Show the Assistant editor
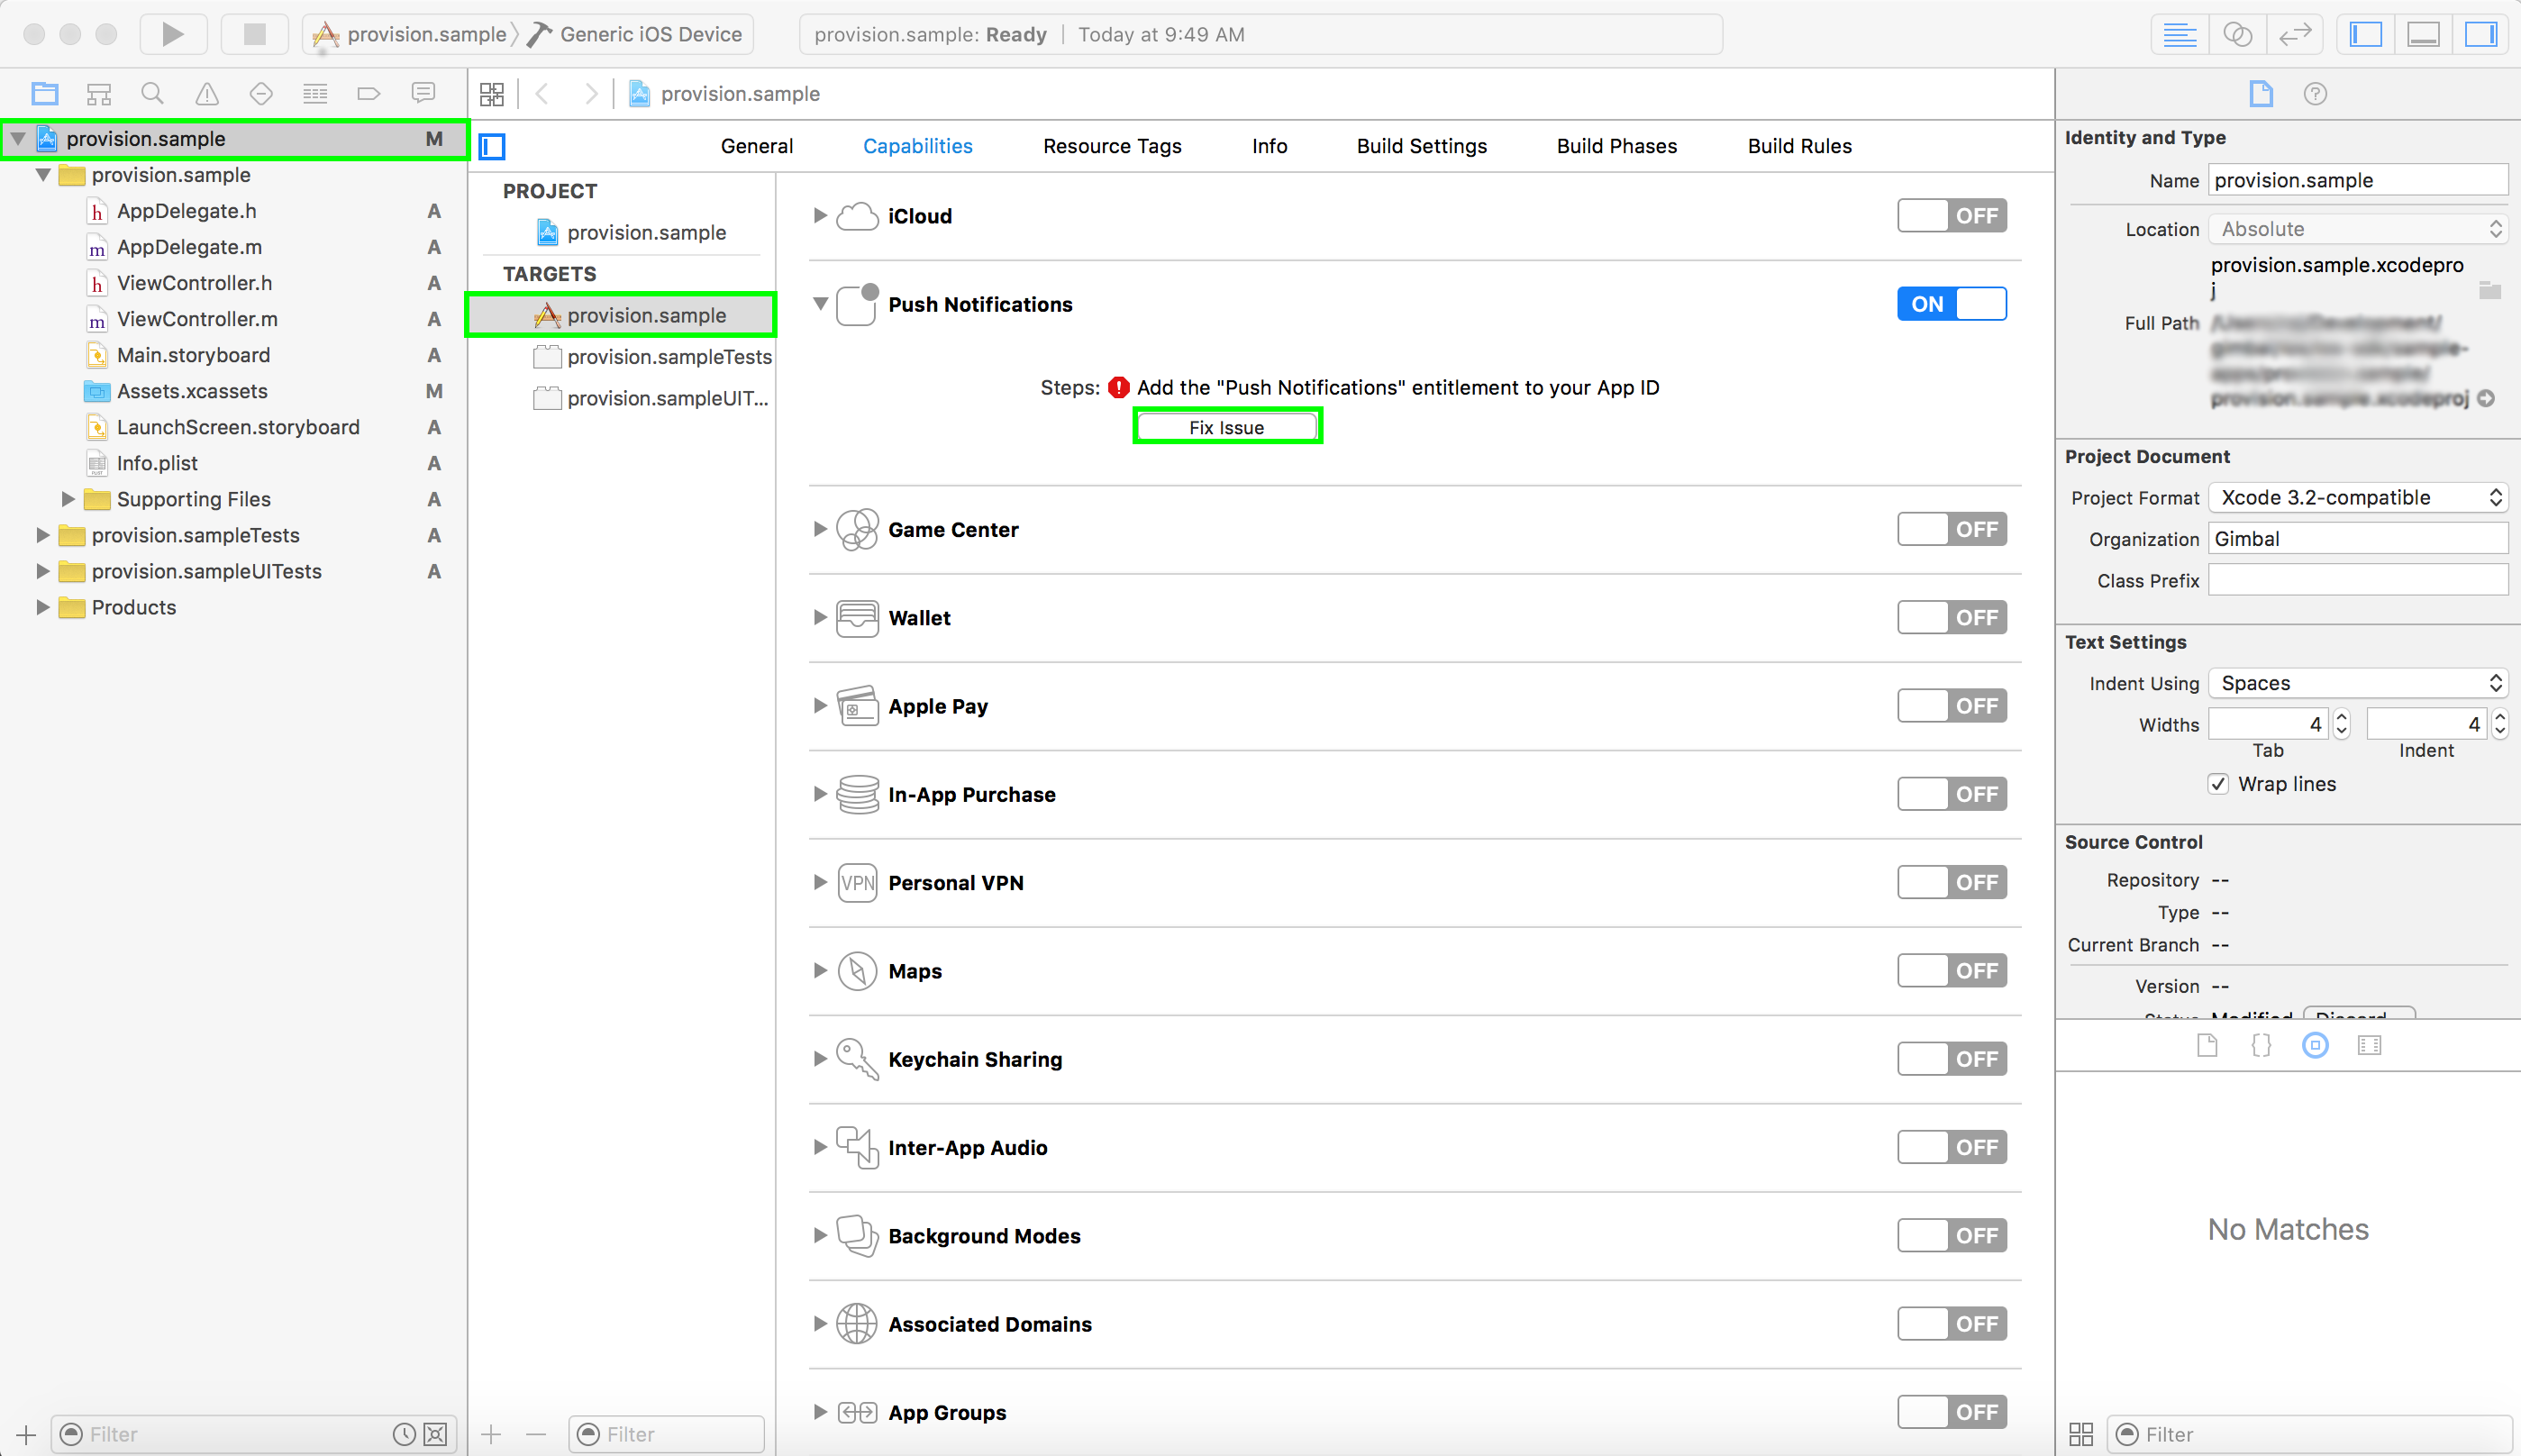 click(2237, 34)
